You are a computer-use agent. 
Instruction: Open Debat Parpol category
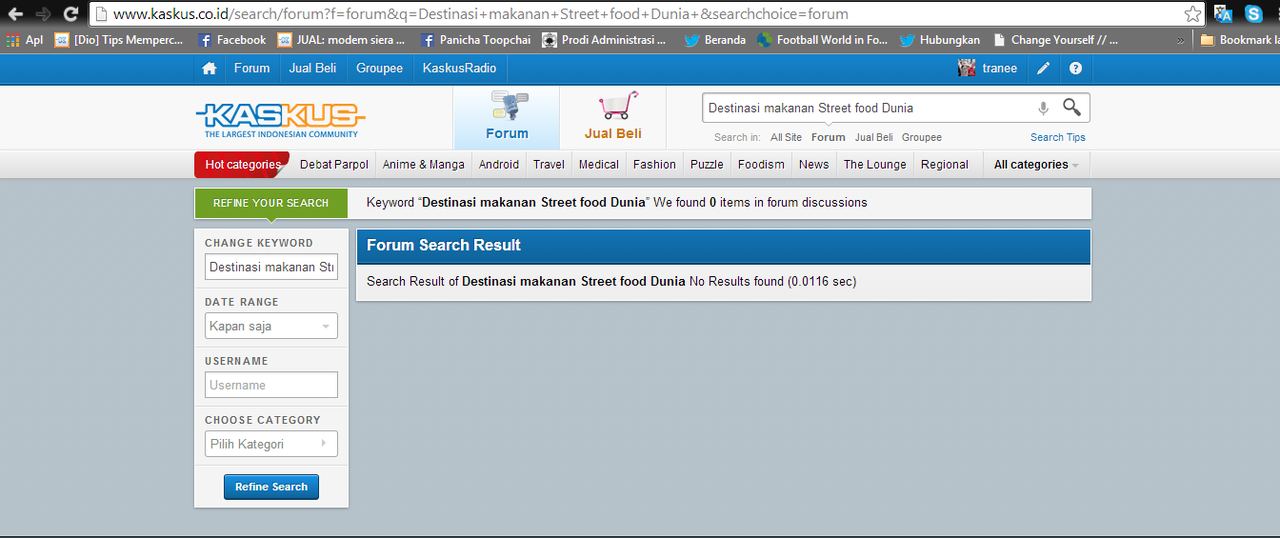(x=334, y=164)
